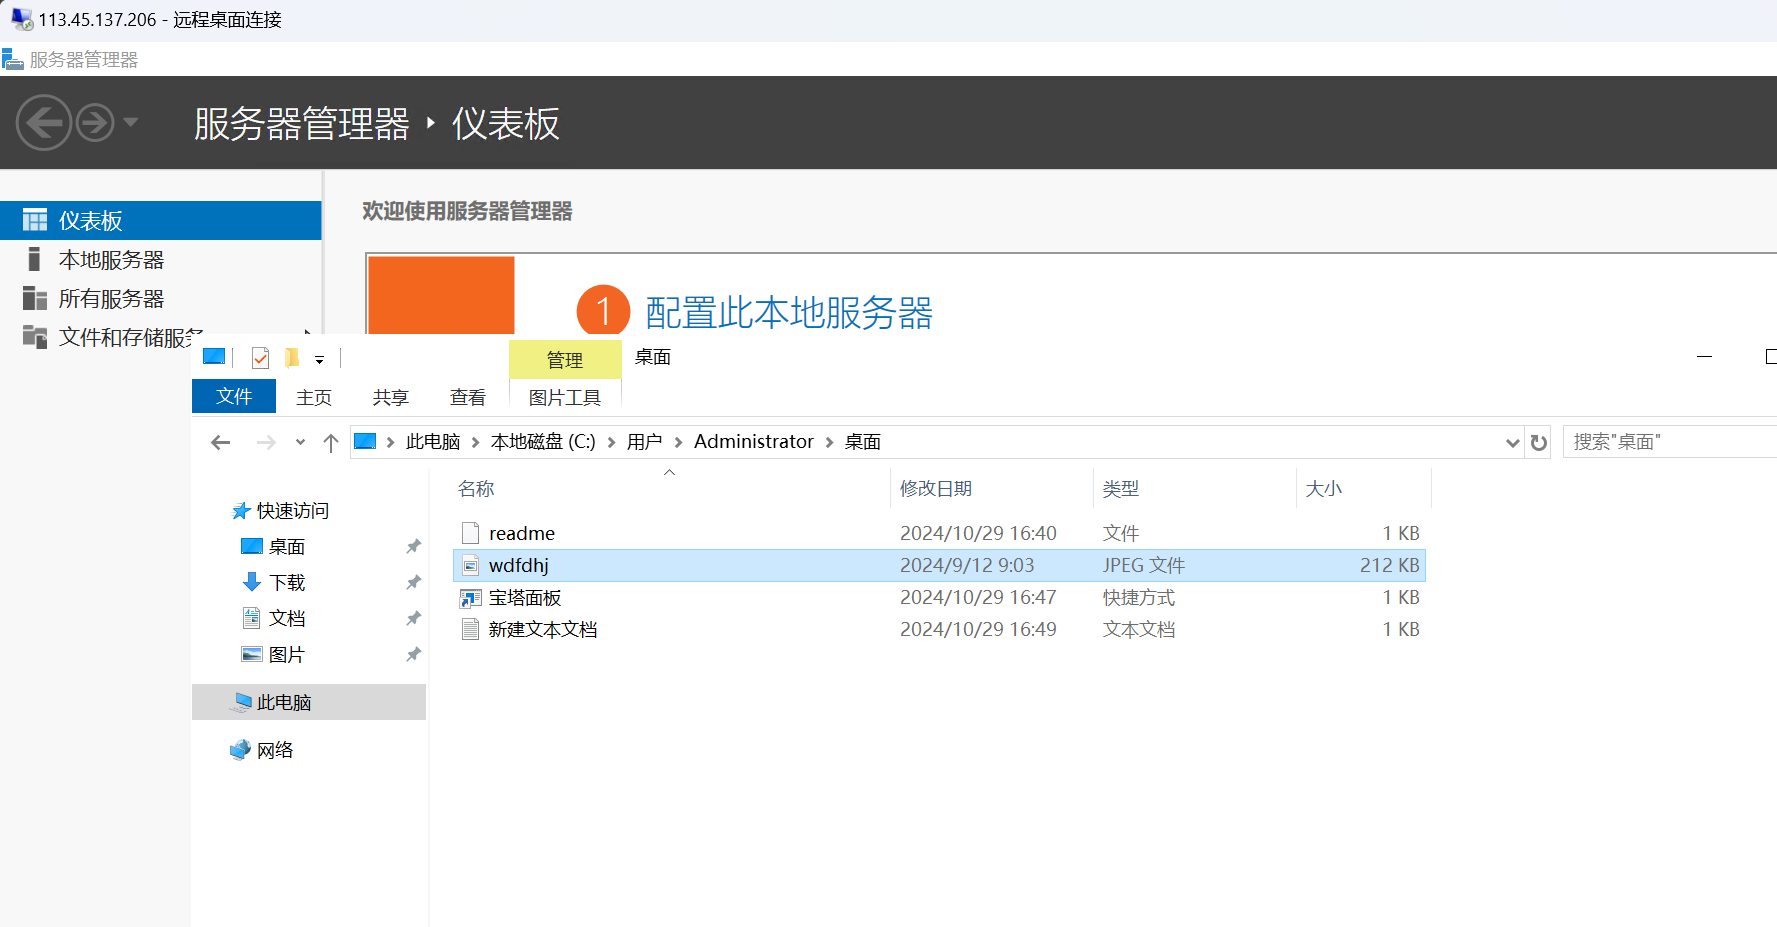Open the 宝塔面板 shortcut icon
The image size is (1777, 927).
[470, 598]
